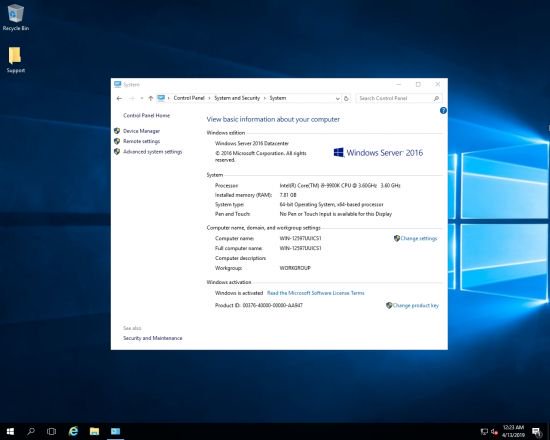Open File Explorer from taskbar

point(94,431)
